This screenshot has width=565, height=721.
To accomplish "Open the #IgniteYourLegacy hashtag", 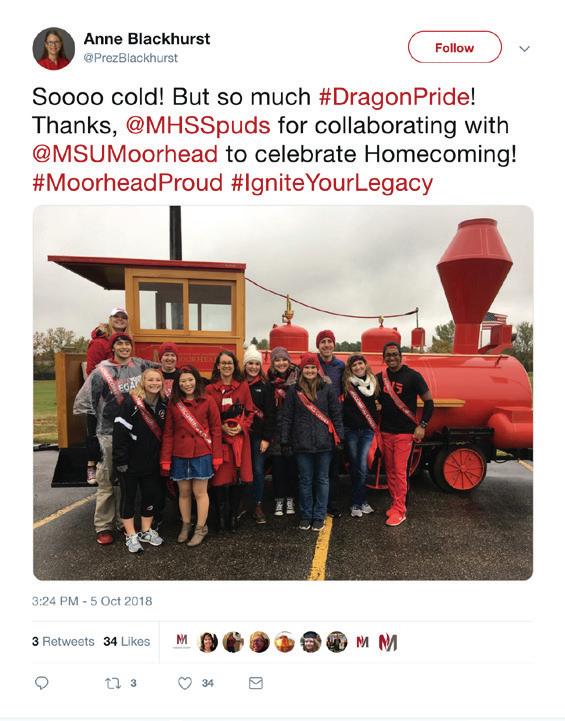I will click(x=332, y=183).
